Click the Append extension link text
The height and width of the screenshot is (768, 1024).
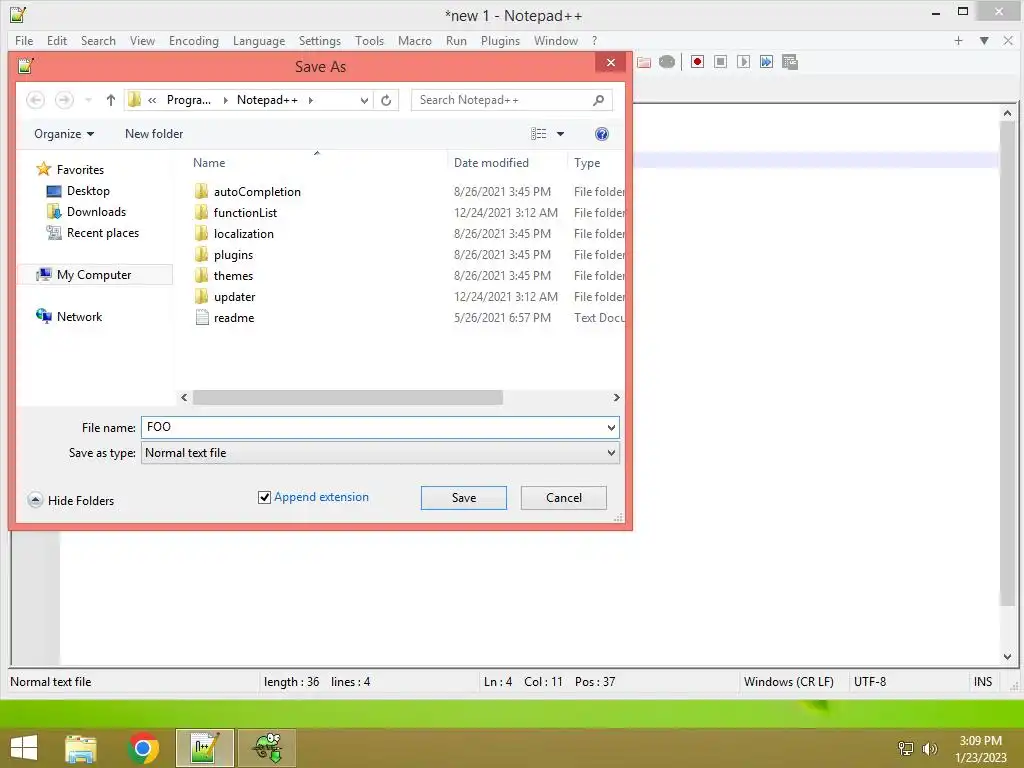(321, 497)
